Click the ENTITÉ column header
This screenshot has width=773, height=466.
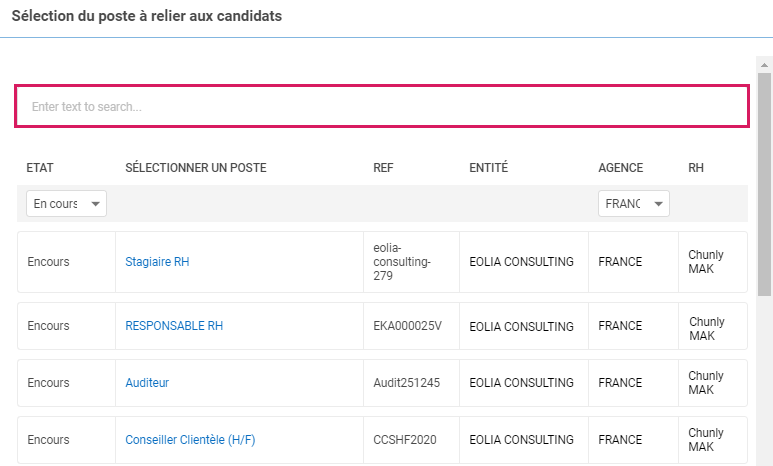488,168
